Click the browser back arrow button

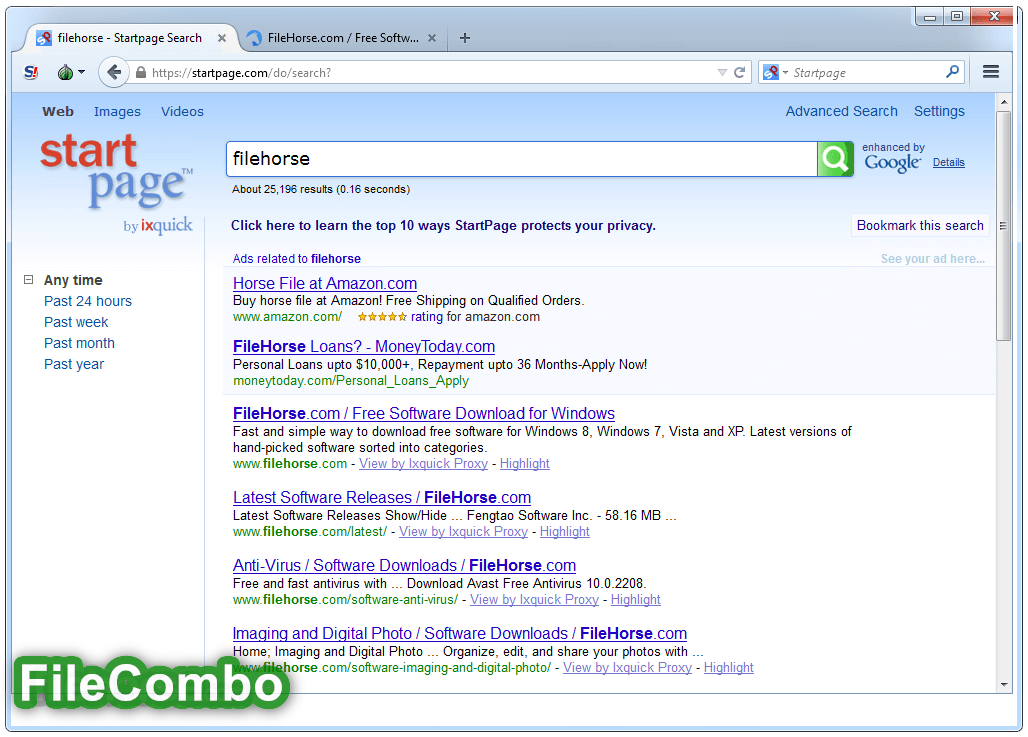point(113,72)
